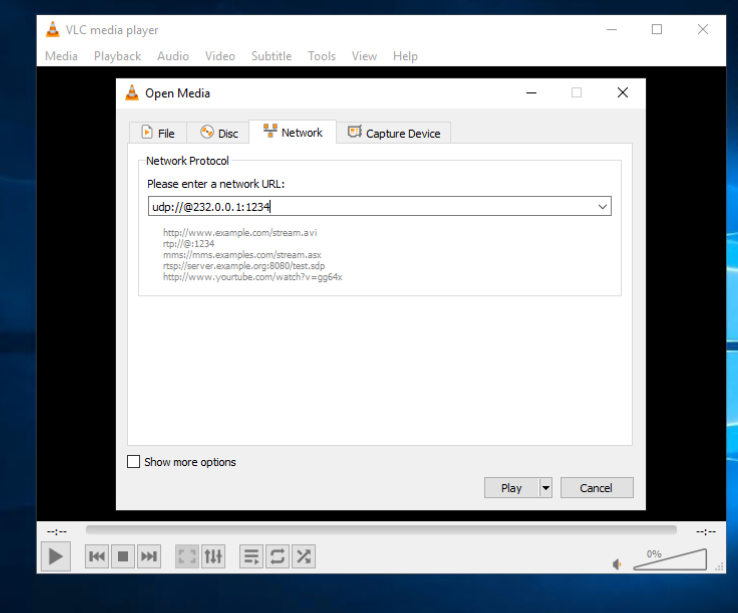This screenshot has width=738, height=613.
Task: Click the main Play button in VLC controls
Action: coord(56,557)
